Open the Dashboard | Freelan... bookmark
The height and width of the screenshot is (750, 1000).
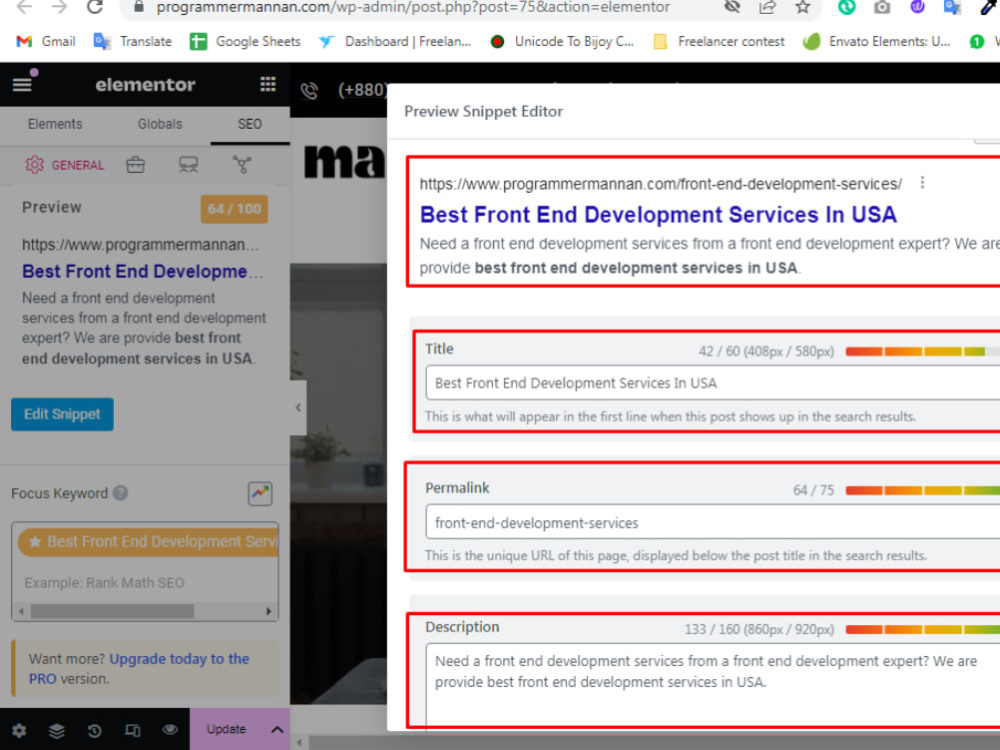tap(395, 41)
